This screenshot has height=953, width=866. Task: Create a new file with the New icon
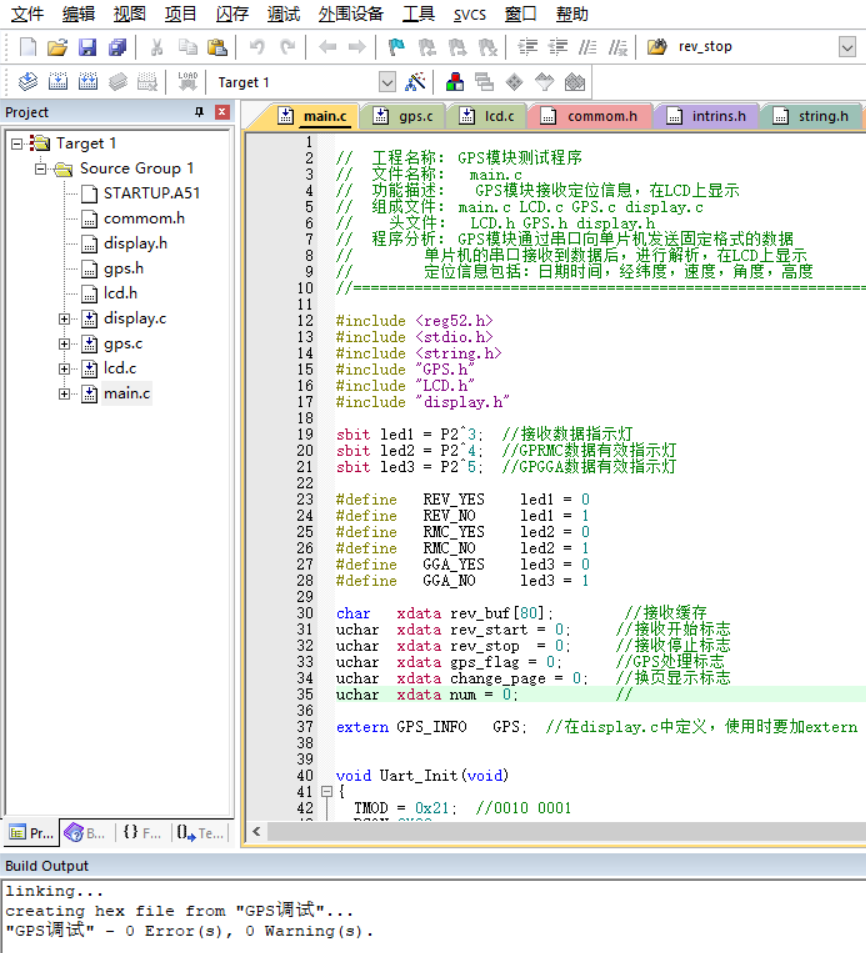[x=28, y=47]
